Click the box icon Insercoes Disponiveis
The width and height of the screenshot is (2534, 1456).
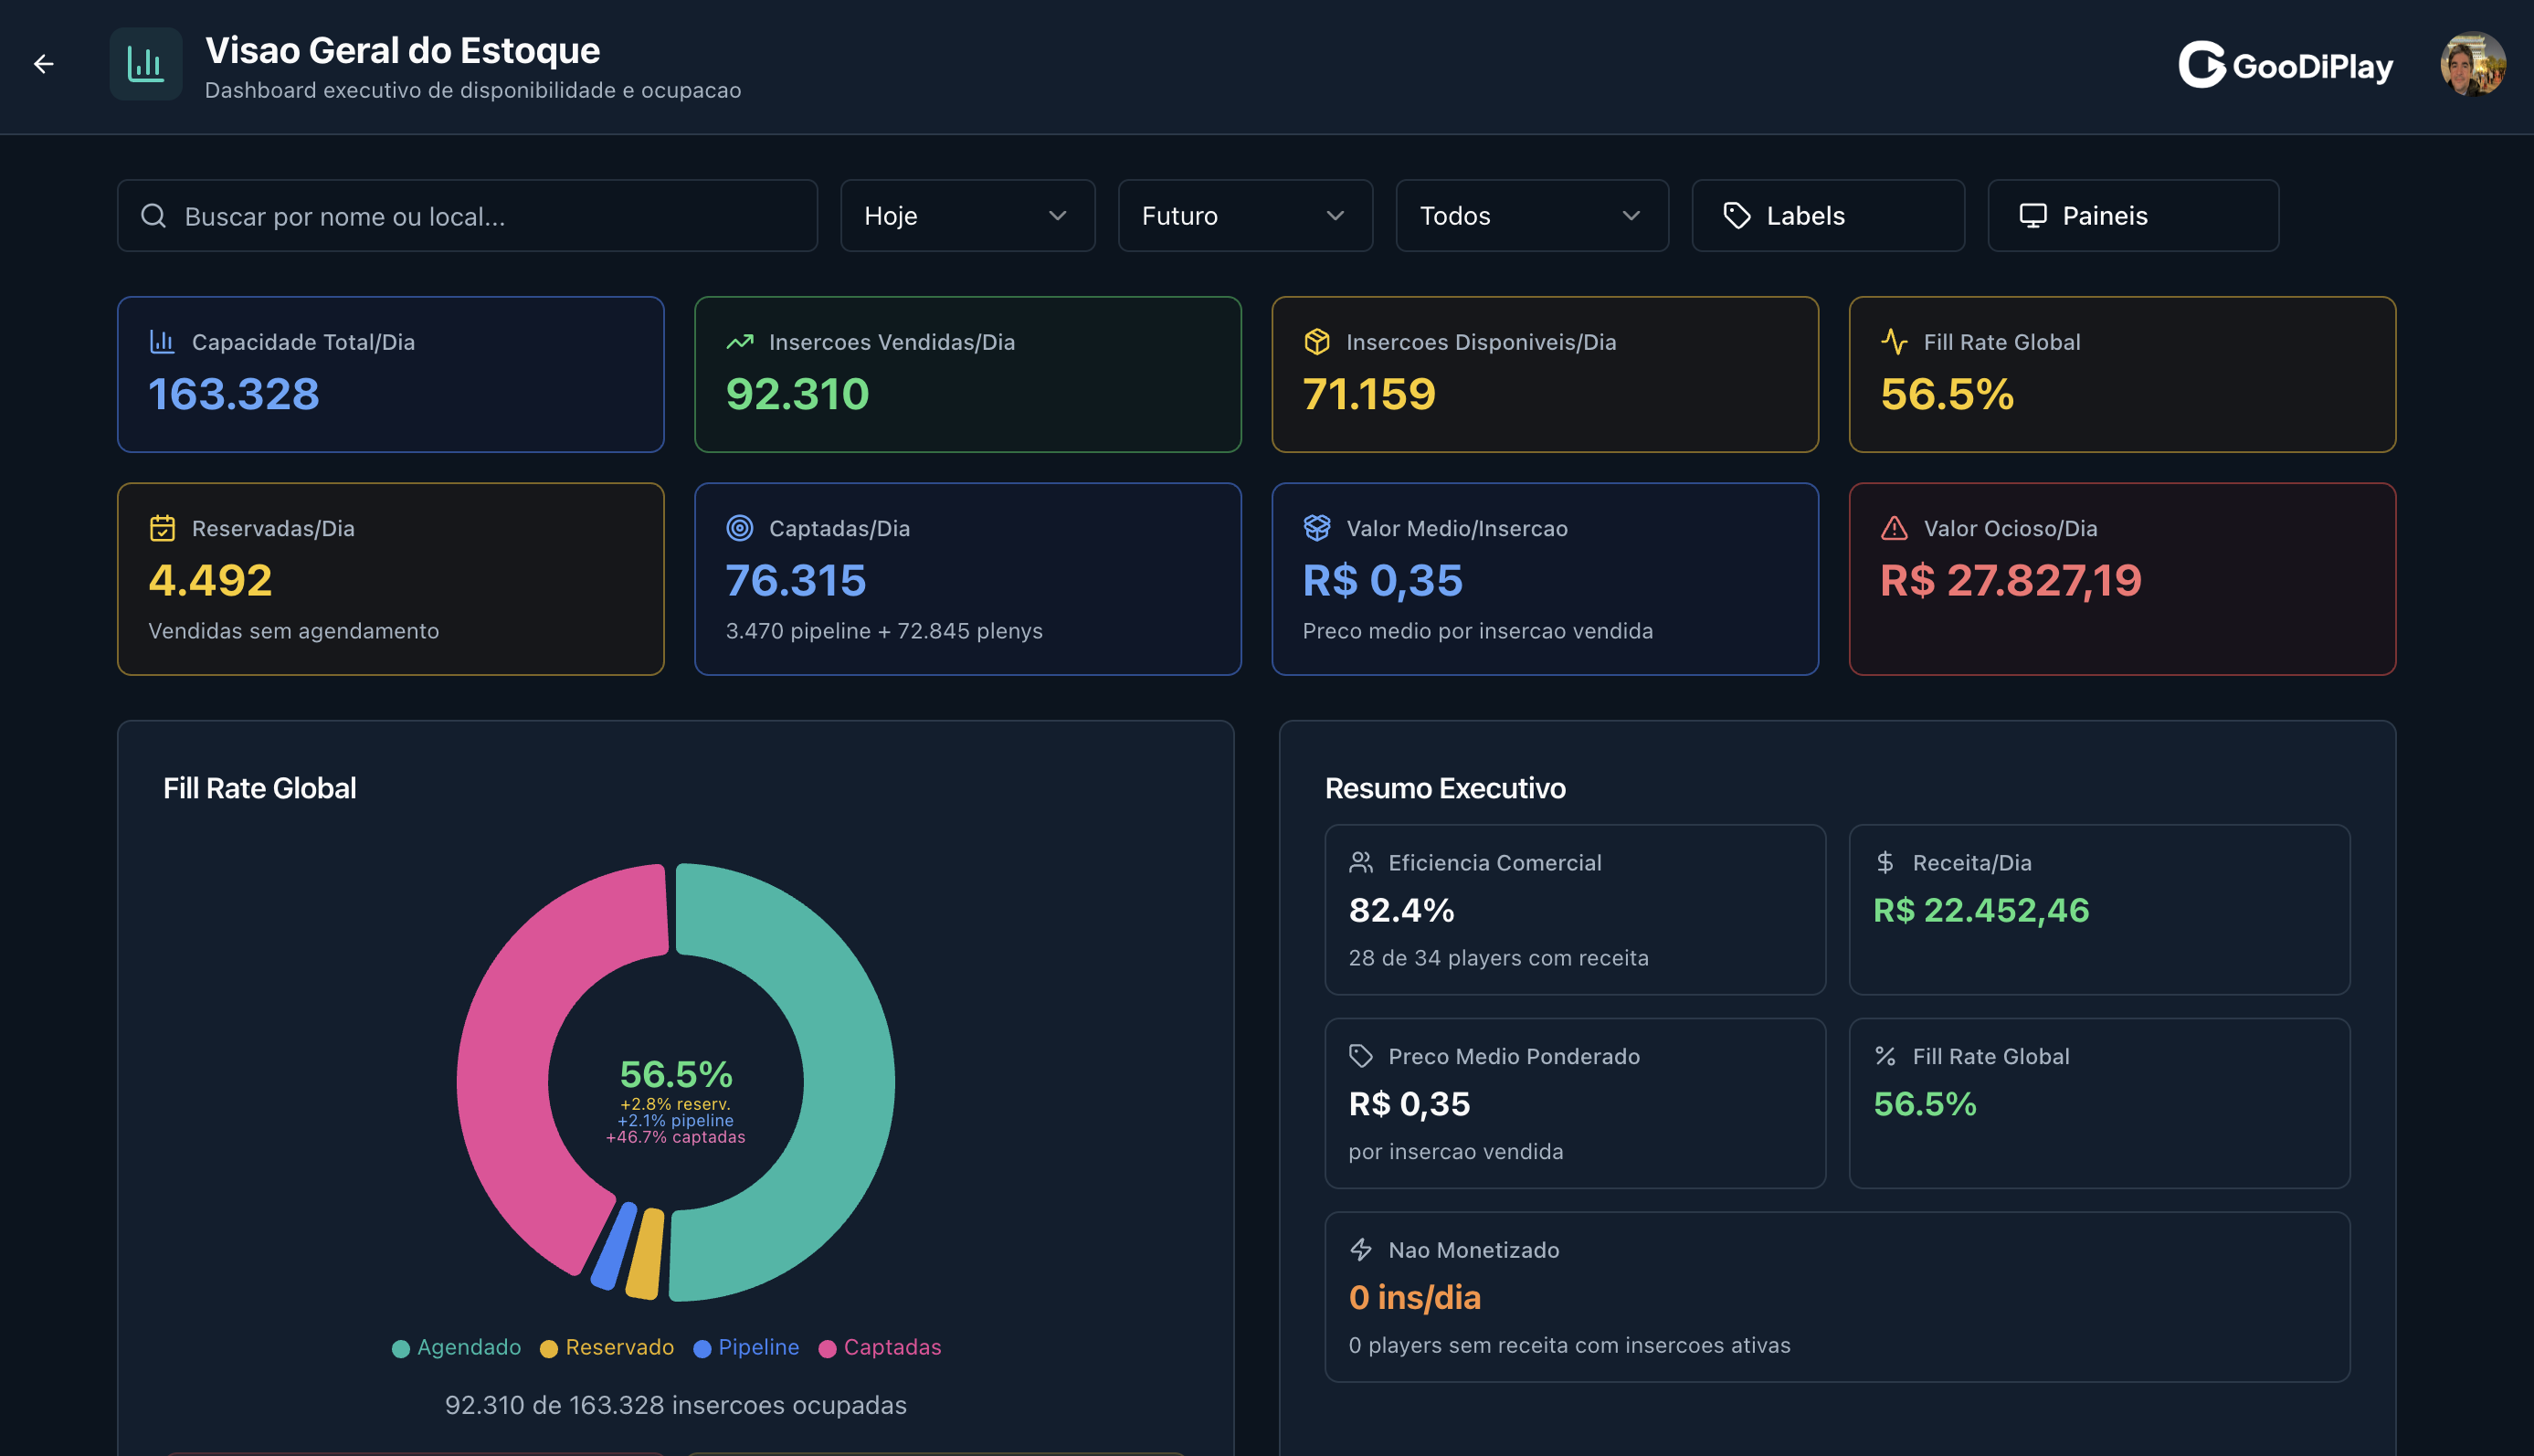(1317, 342)
